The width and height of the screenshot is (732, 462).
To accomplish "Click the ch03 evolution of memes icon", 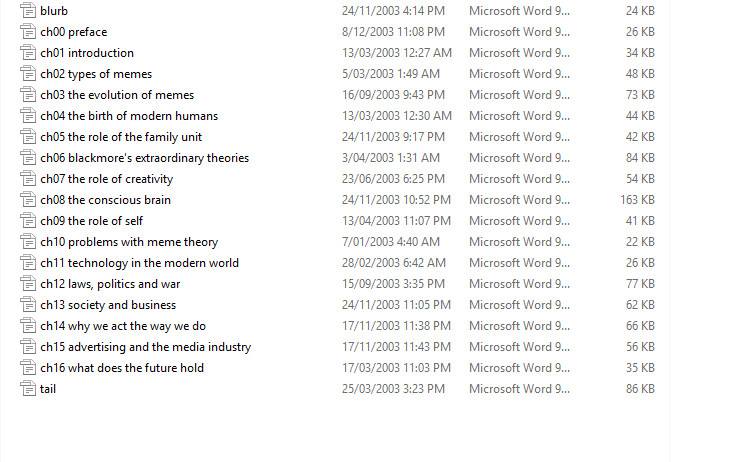I will (27, 95).
